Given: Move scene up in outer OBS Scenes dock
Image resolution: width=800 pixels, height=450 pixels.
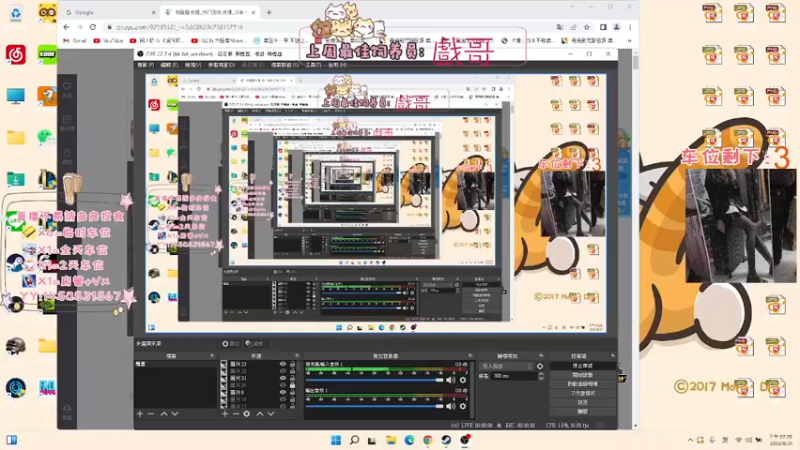Looking at the screenshot, I should pos(164,414).
